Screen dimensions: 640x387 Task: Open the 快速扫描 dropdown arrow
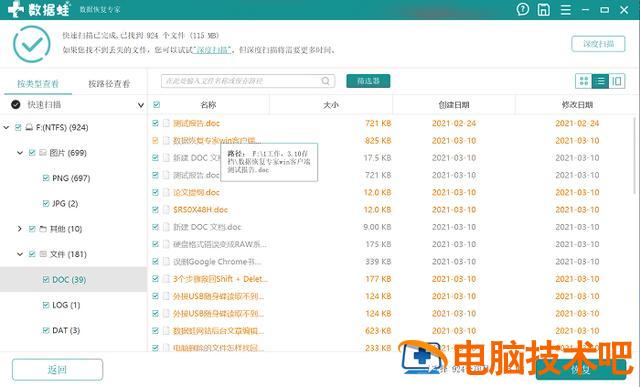pos(141,105)
